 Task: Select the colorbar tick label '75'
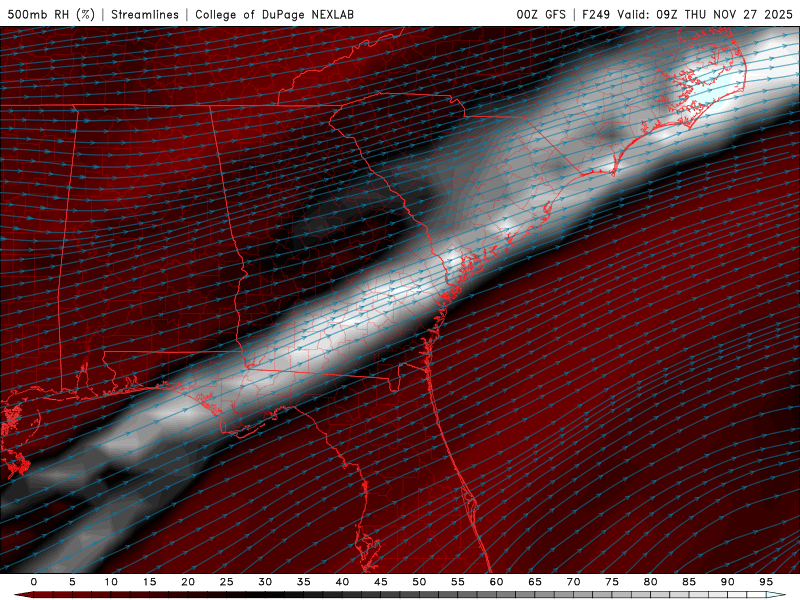(x=612, y=582)
